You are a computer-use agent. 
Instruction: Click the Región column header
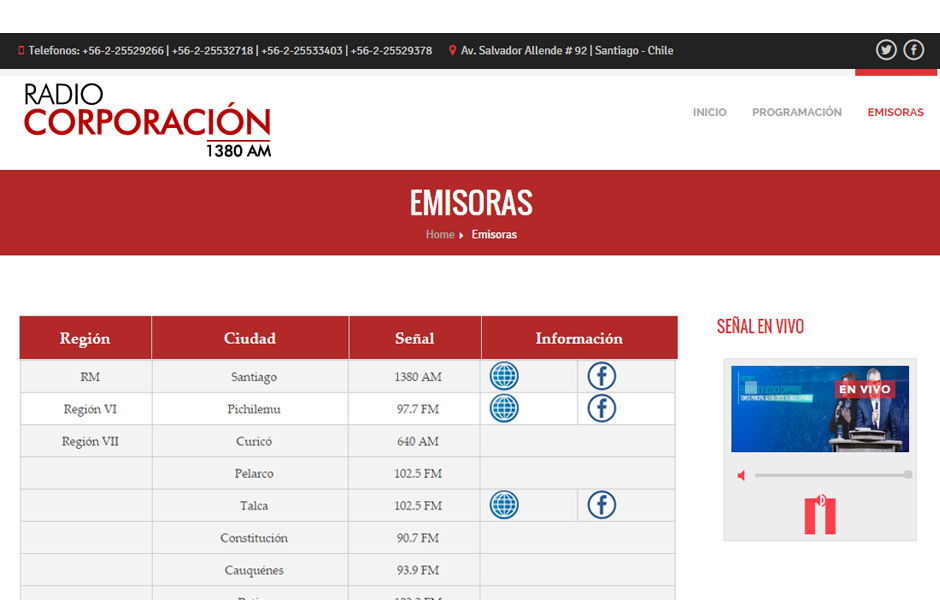pos(85,338)
